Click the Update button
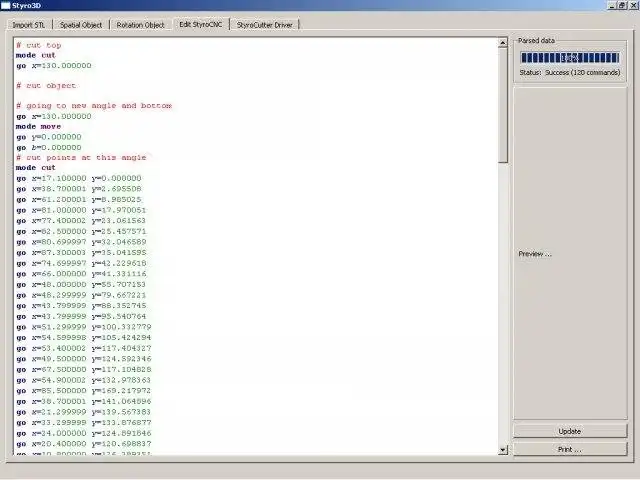Screen dimensions: 640x480 (x=570, y=431)
